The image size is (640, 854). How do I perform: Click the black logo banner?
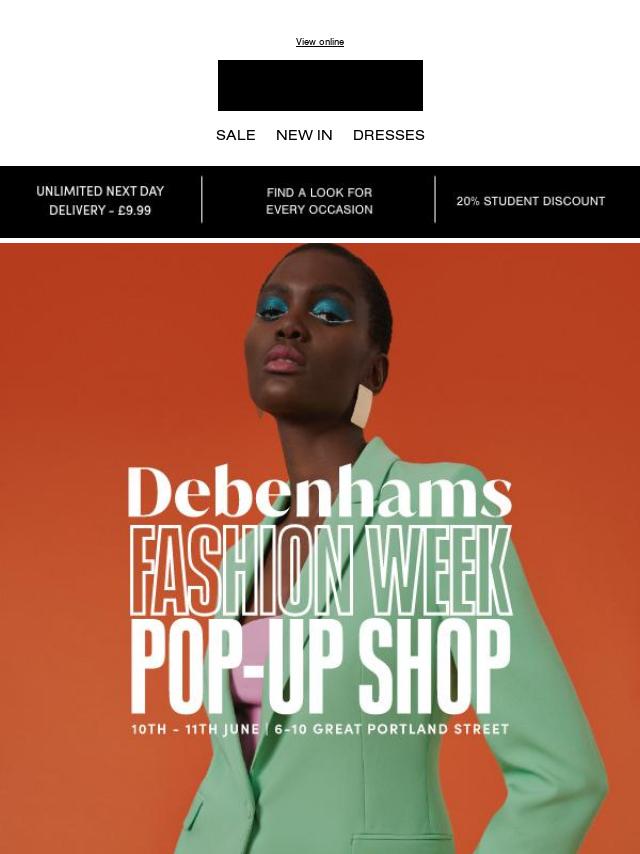[x=320, y=86]
